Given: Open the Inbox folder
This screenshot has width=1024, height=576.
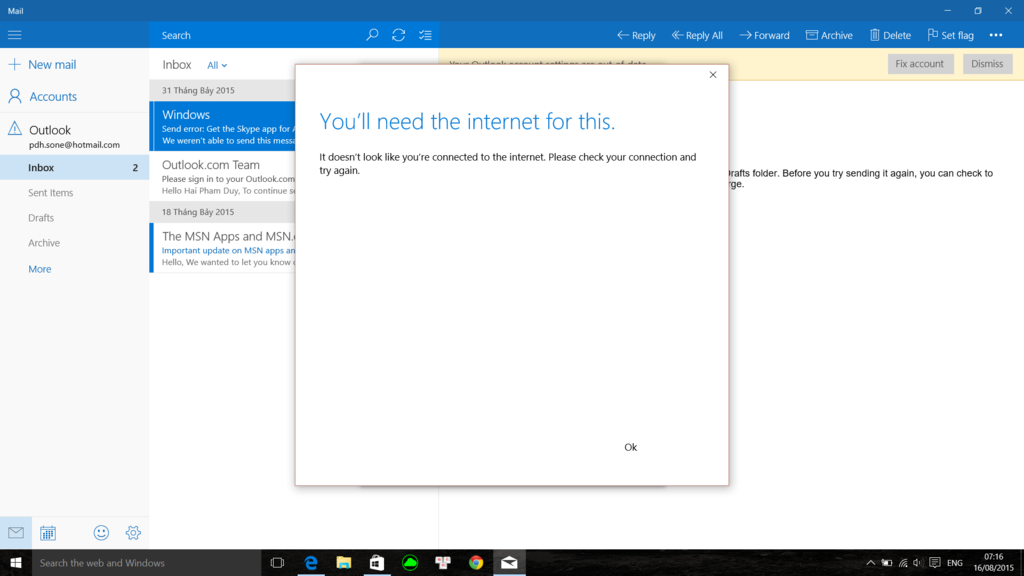Looking at the screenshot, I should point(74,168).
